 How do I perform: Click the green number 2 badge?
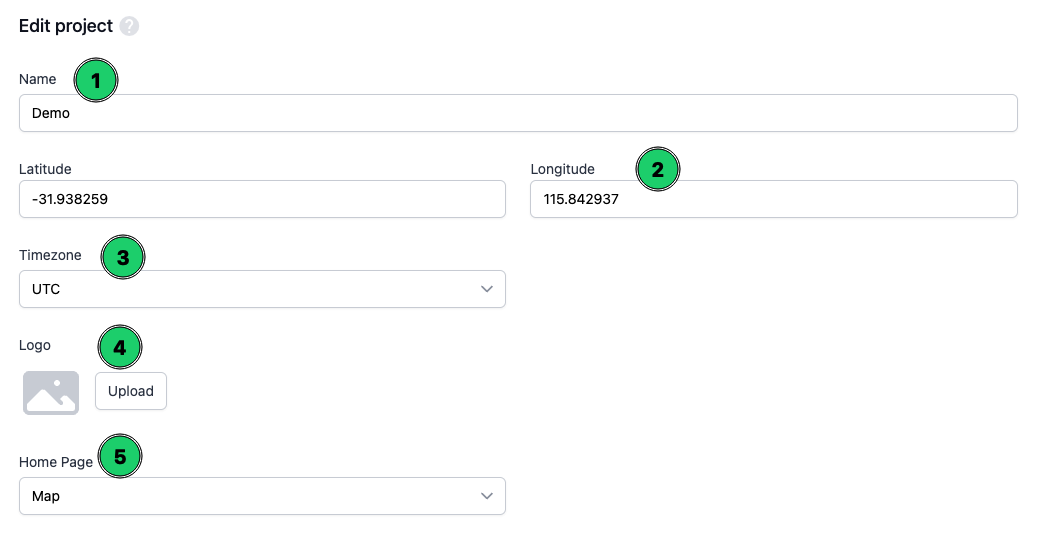tap(658, 170)
